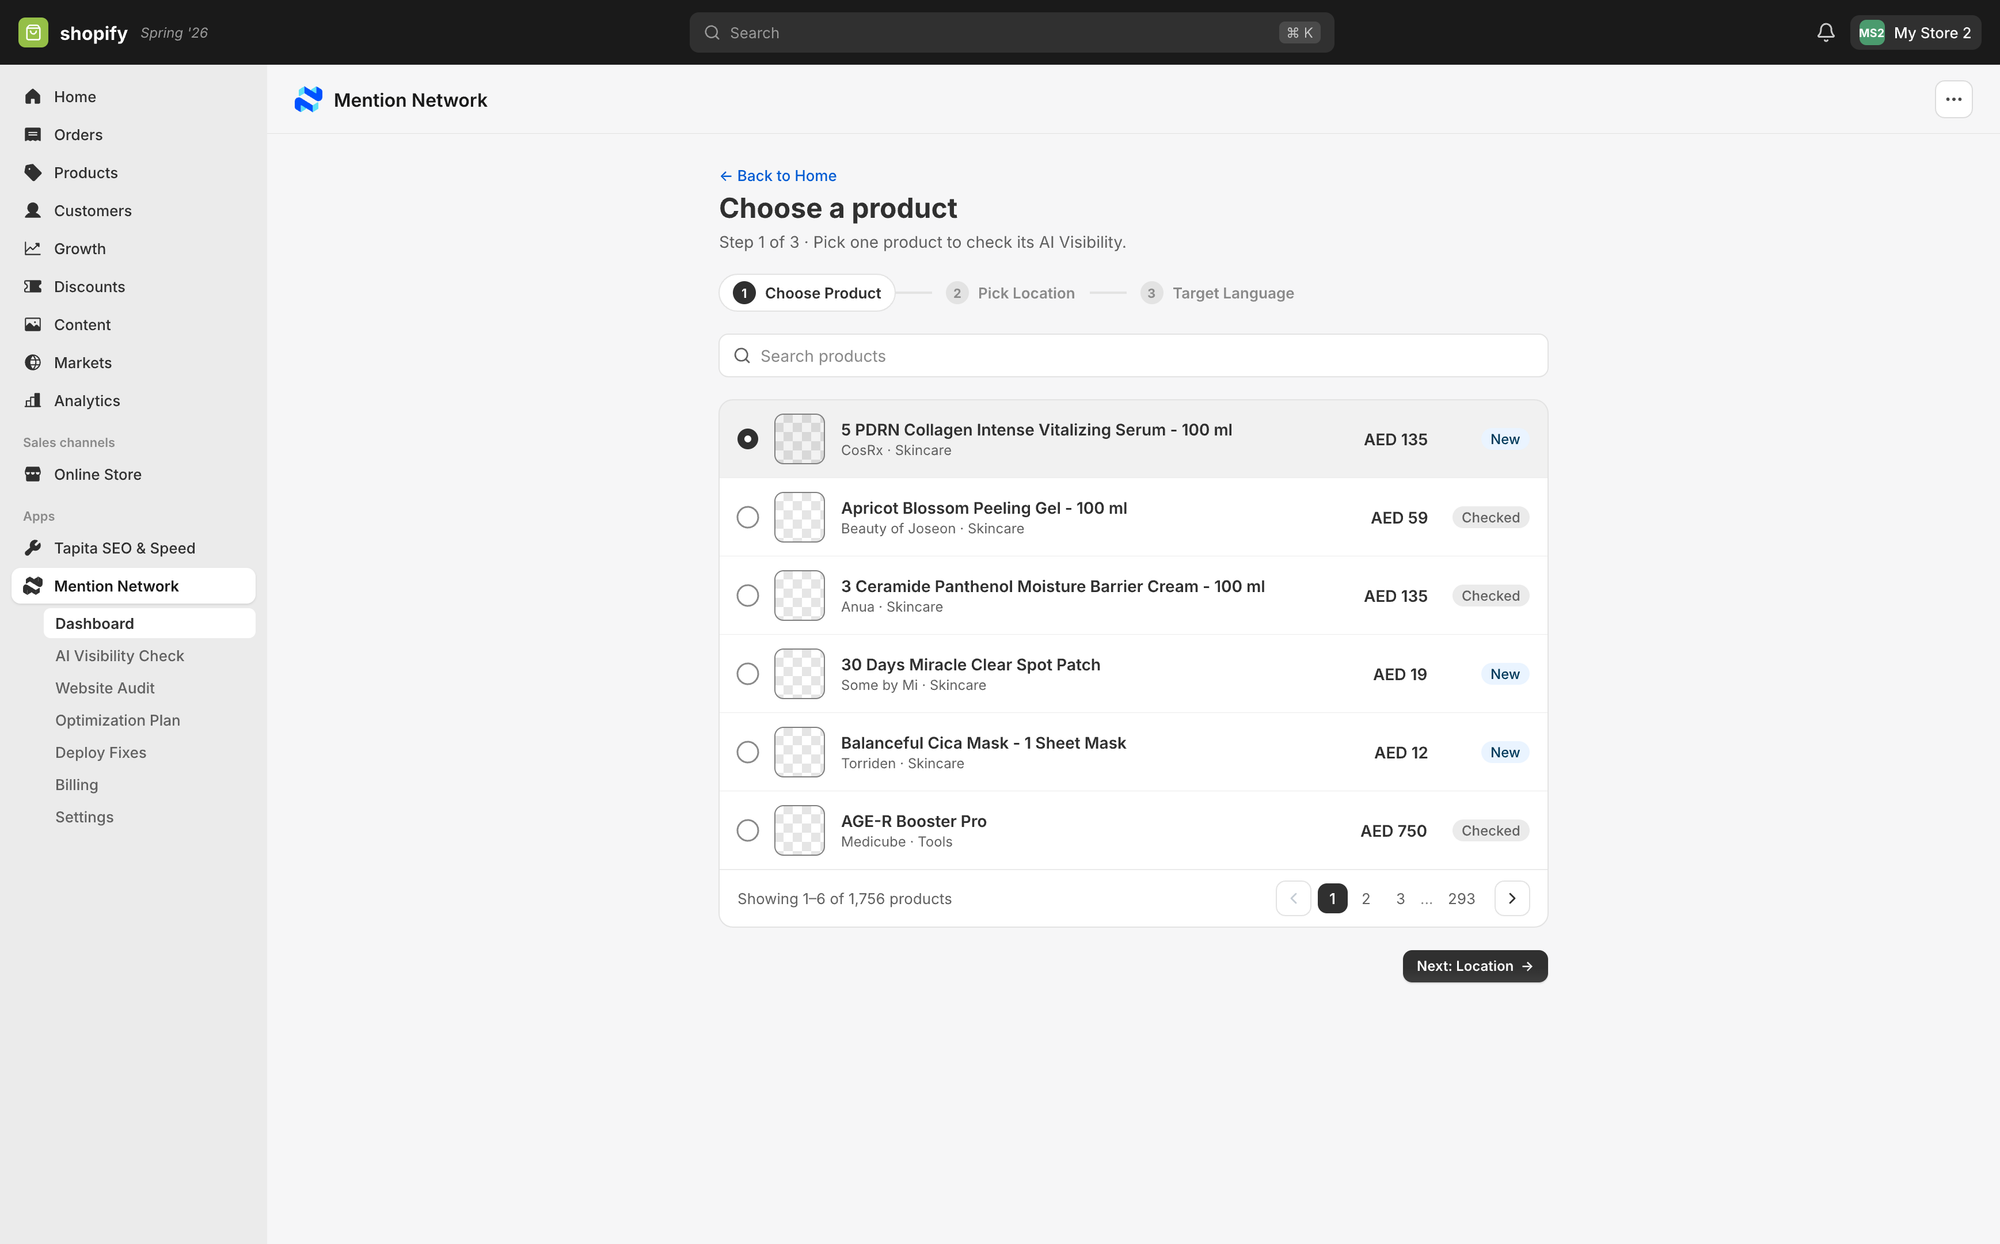The width and height of the screenshot is (2000, 1244).
Task: Click the magnifier in Search products field
Action: click(742, 356)
